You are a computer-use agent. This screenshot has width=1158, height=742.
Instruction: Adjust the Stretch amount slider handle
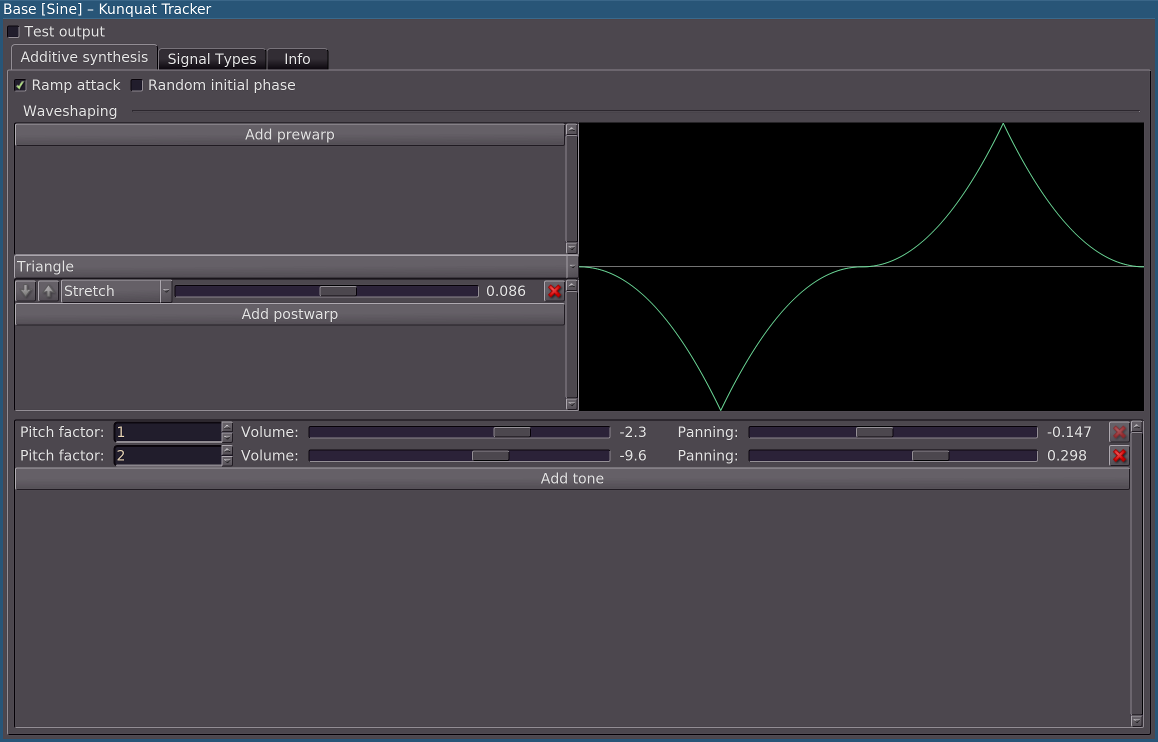[x=338, y=291]
